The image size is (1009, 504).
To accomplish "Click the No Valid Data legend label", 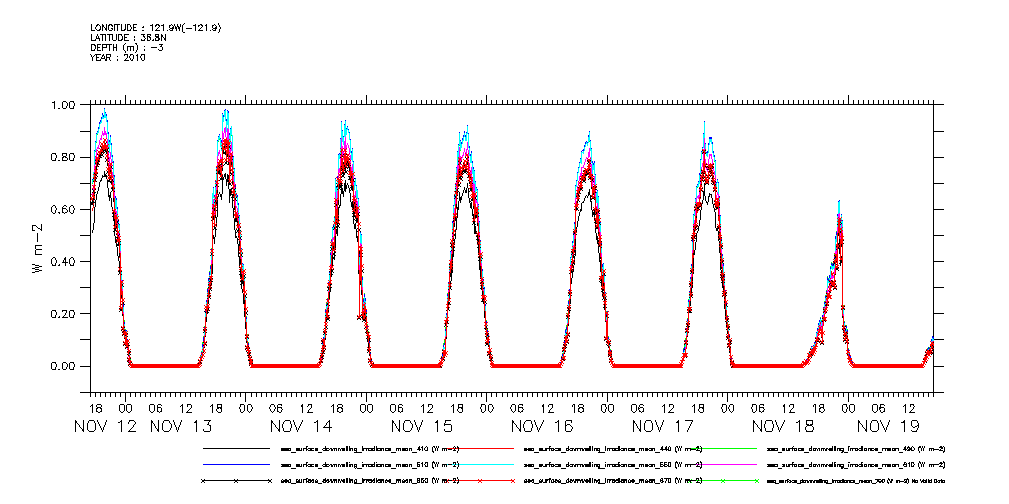I will coord(856,481).
